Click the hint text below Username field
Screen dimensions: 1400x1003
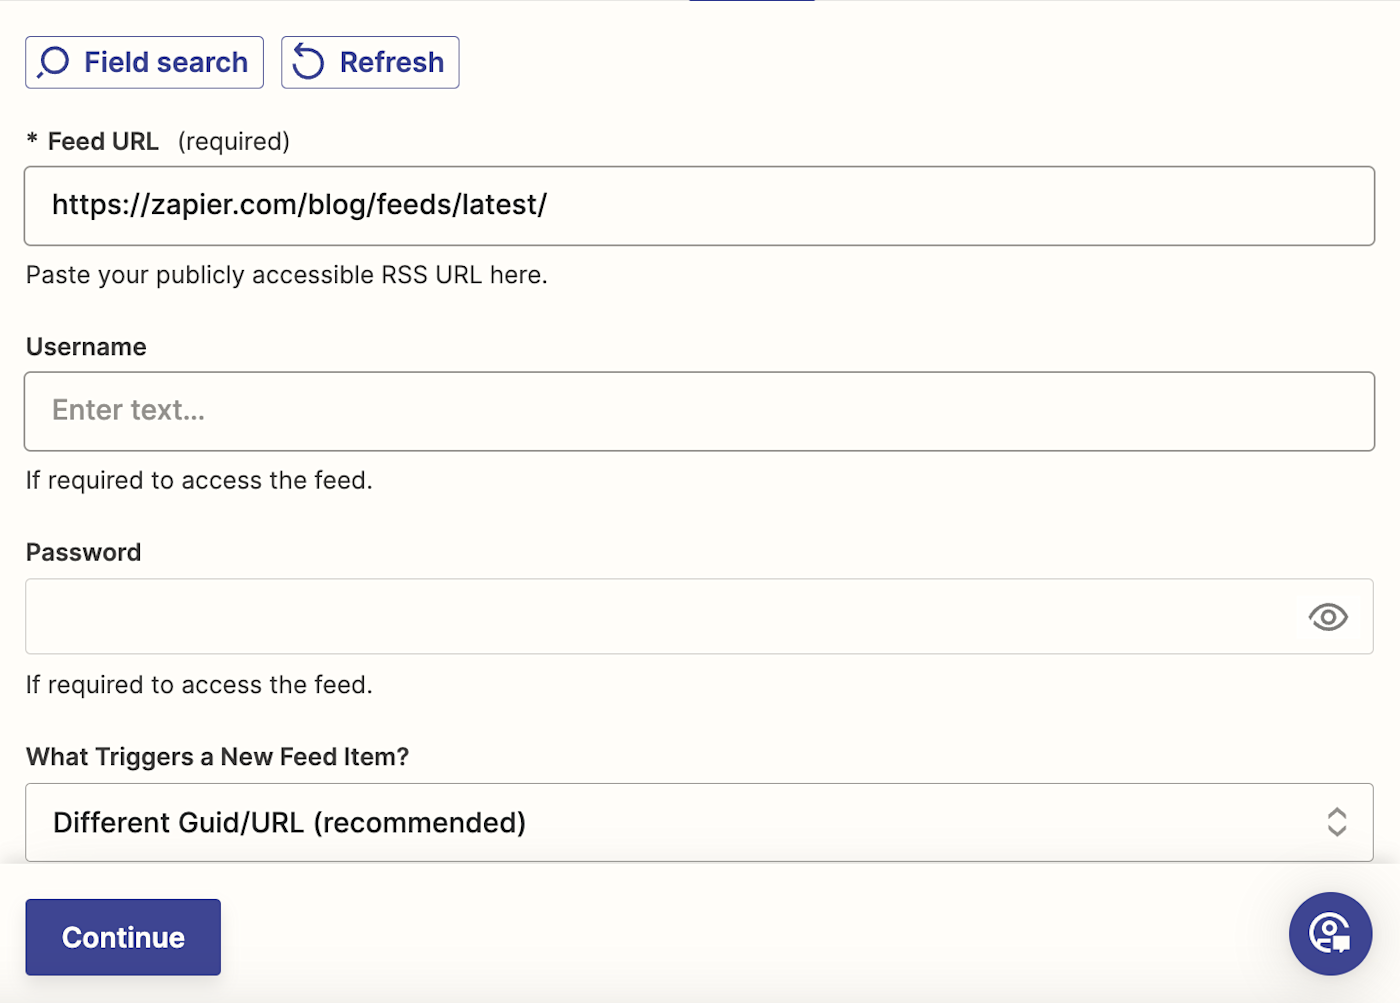[x=199, y=481]
